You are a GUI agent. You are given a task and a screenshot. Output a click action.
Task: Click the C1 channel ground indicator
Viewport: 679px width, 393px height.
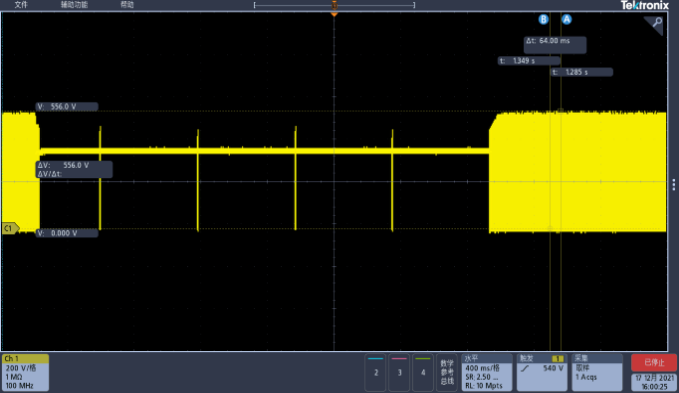pyautogui.click(x=10, y=228)
